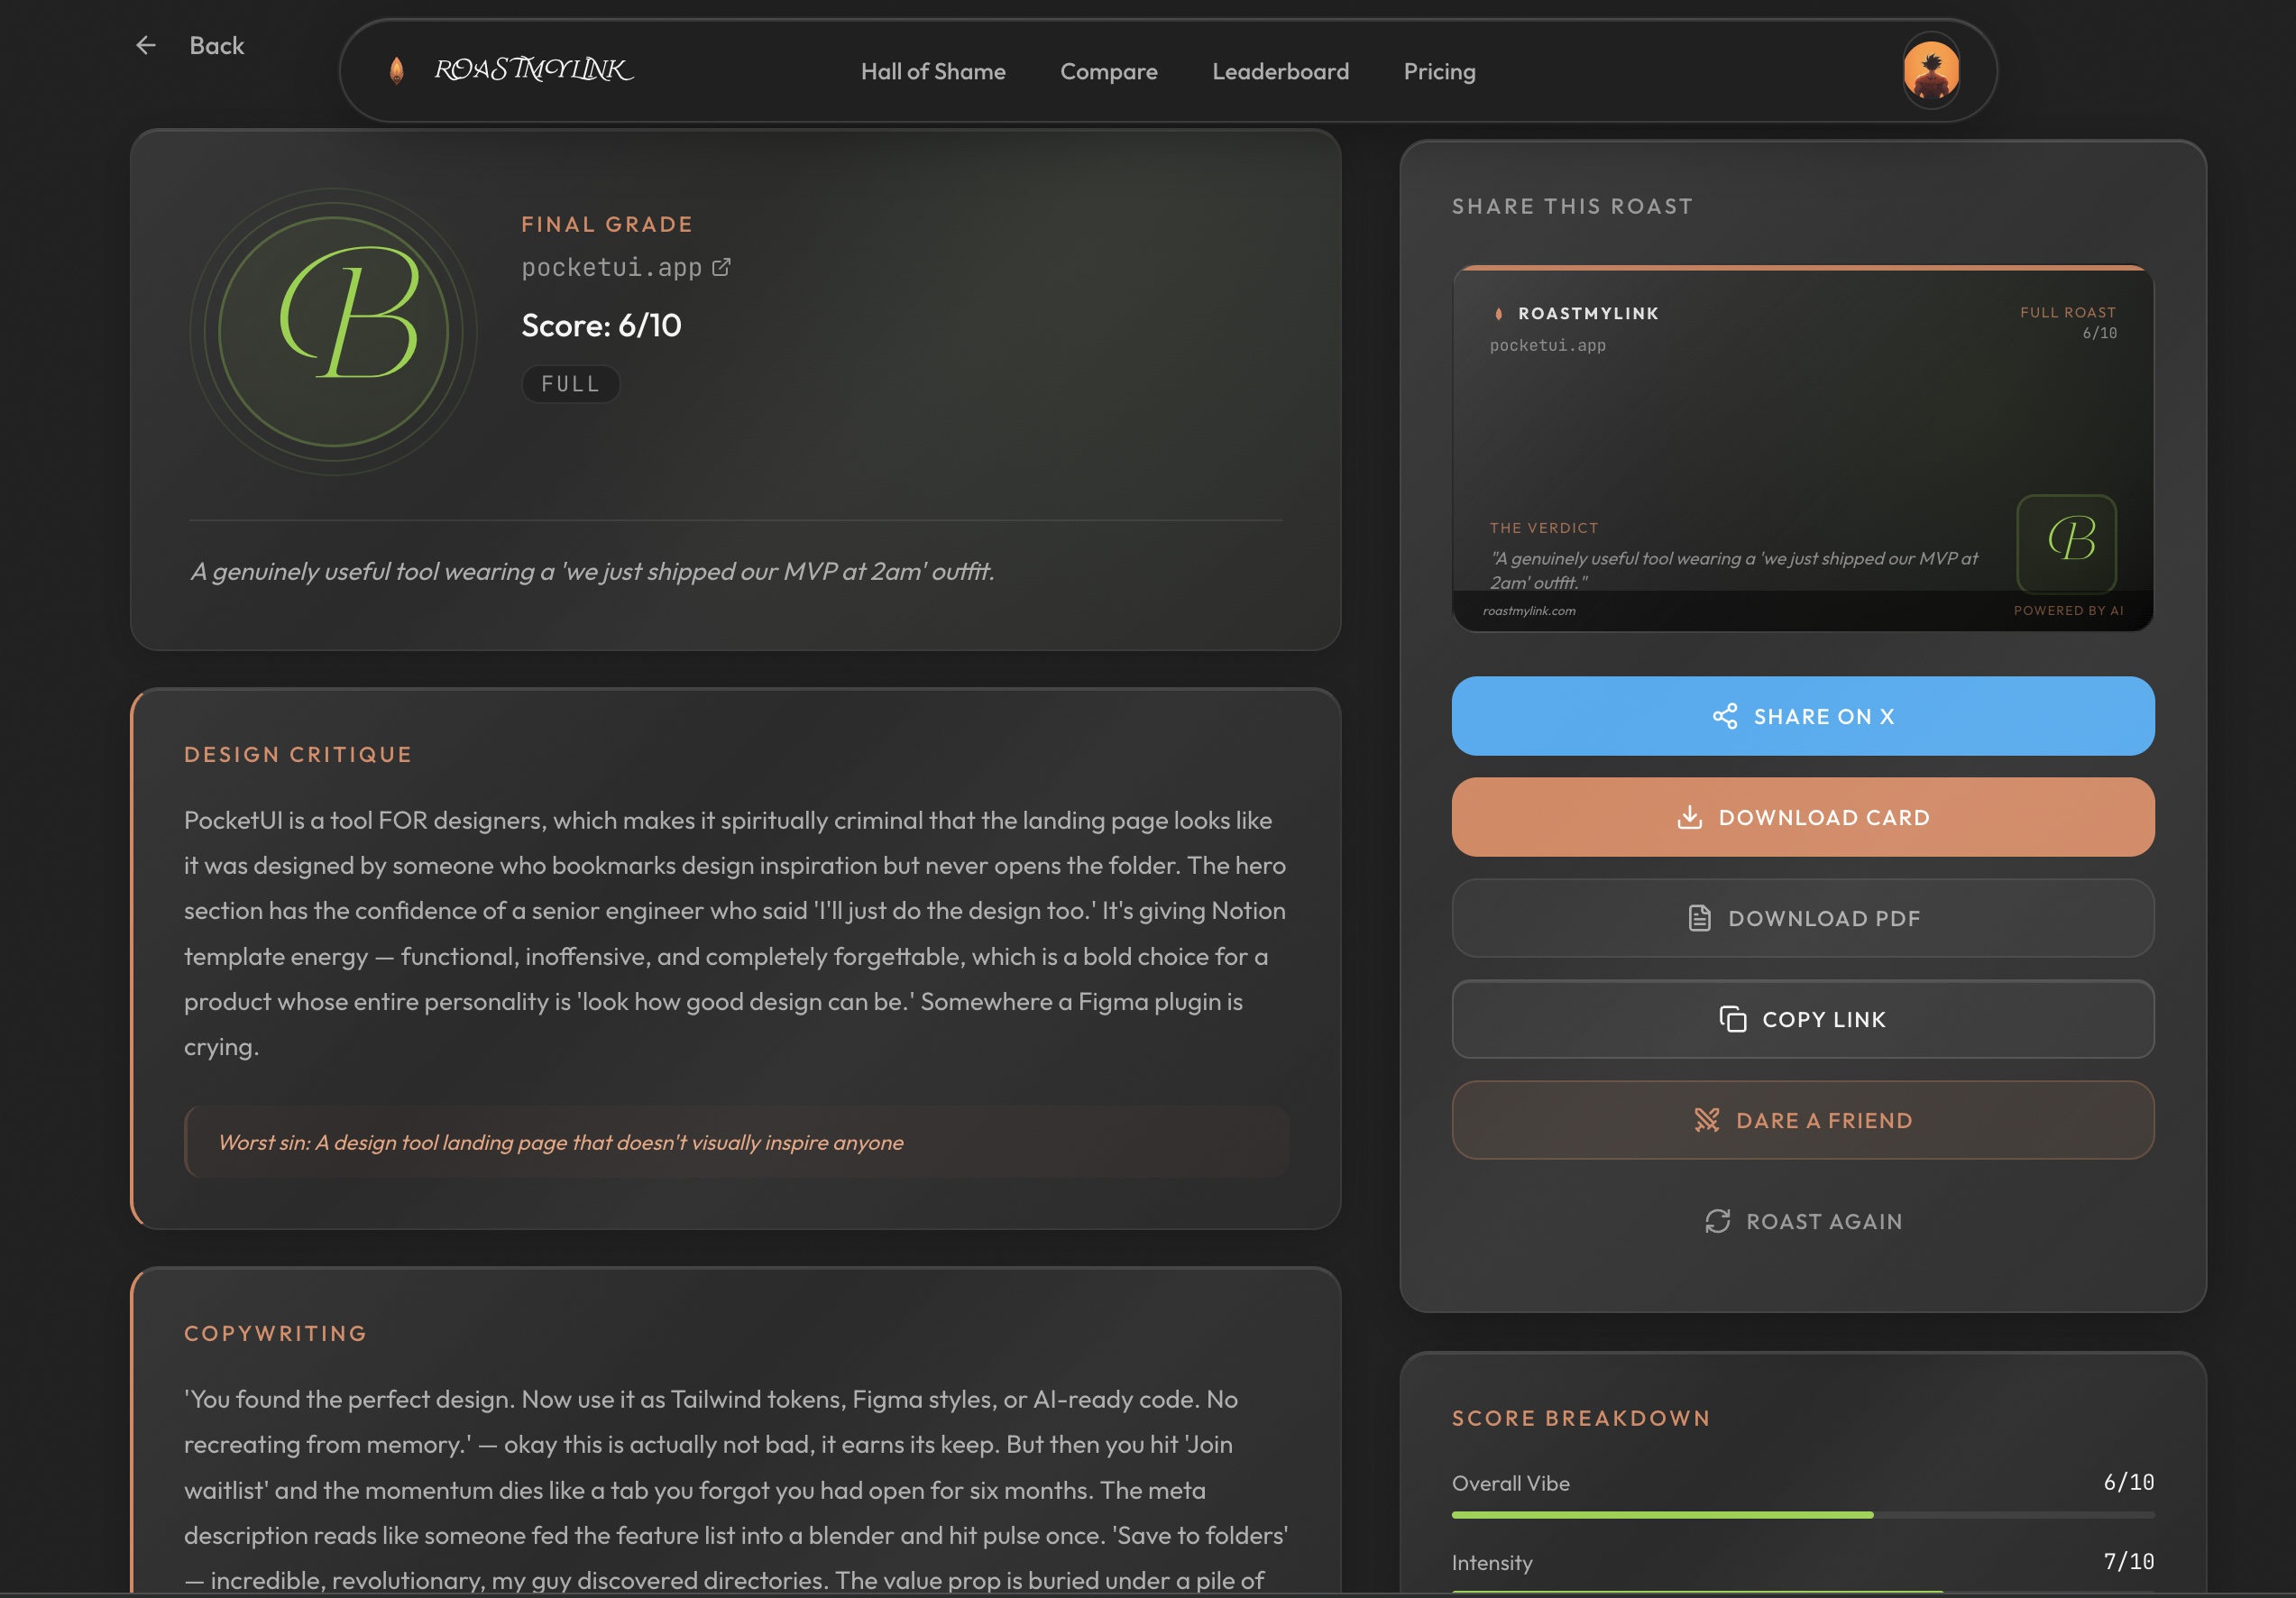This screenshot has width=2296, height=1598.
Task: Click the Overall Vibe score bar
Action: pyautogui.click(x=1802, y=1515)
